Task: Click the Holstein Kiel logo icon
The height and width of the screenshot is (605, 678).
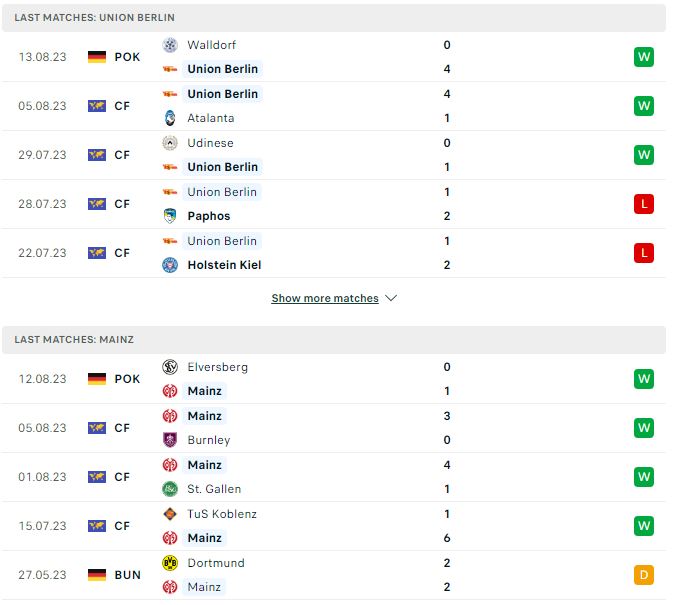Action: 170,265
